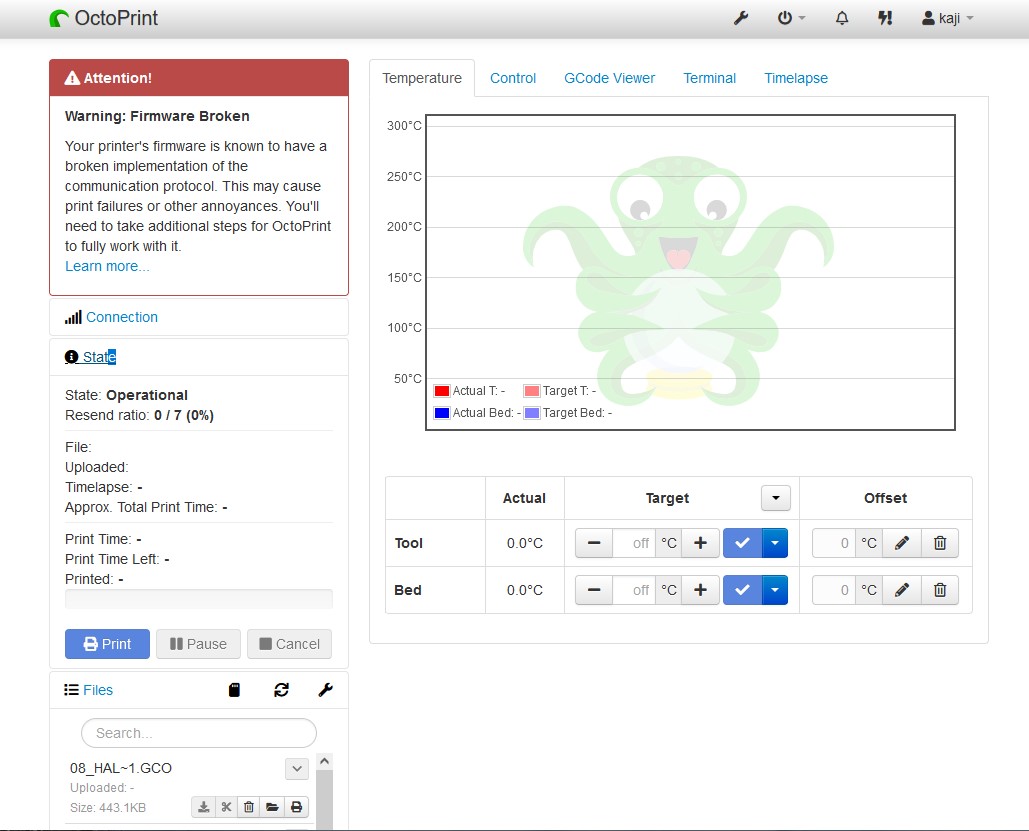Increase the Bed target temperature with plus
This screenshot has width=1029, height=831.
(700, 590)
